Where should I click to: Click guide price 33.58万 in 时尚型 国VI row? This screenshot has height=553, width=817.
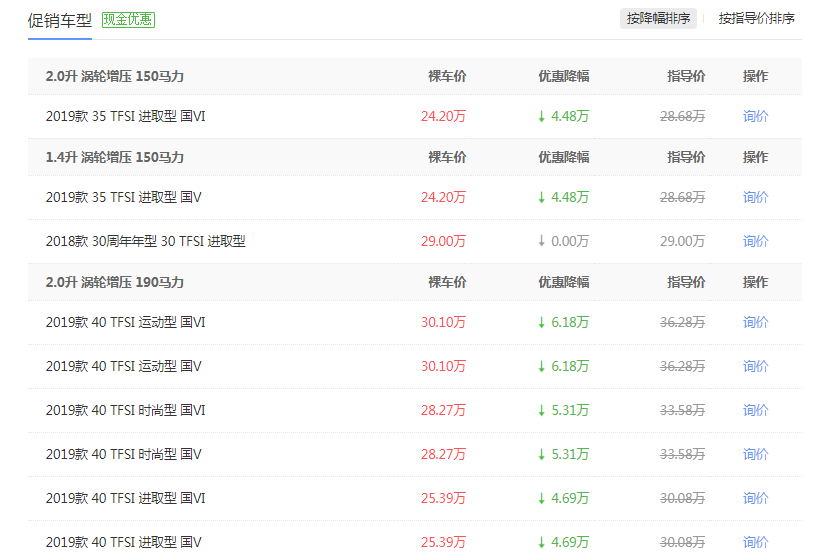click(x=683, y=411)
